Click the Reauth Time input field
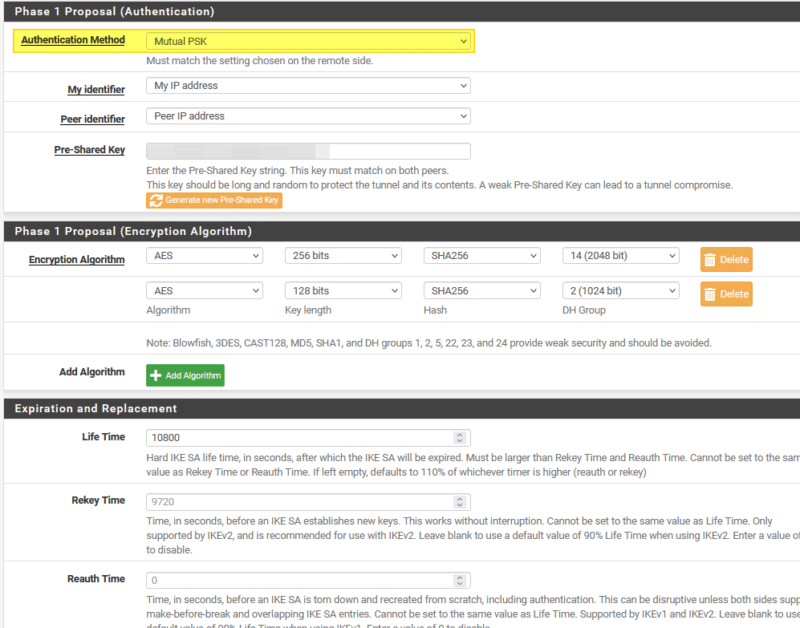The width and height of the screenshot is (800, 628). coord(300,579)
